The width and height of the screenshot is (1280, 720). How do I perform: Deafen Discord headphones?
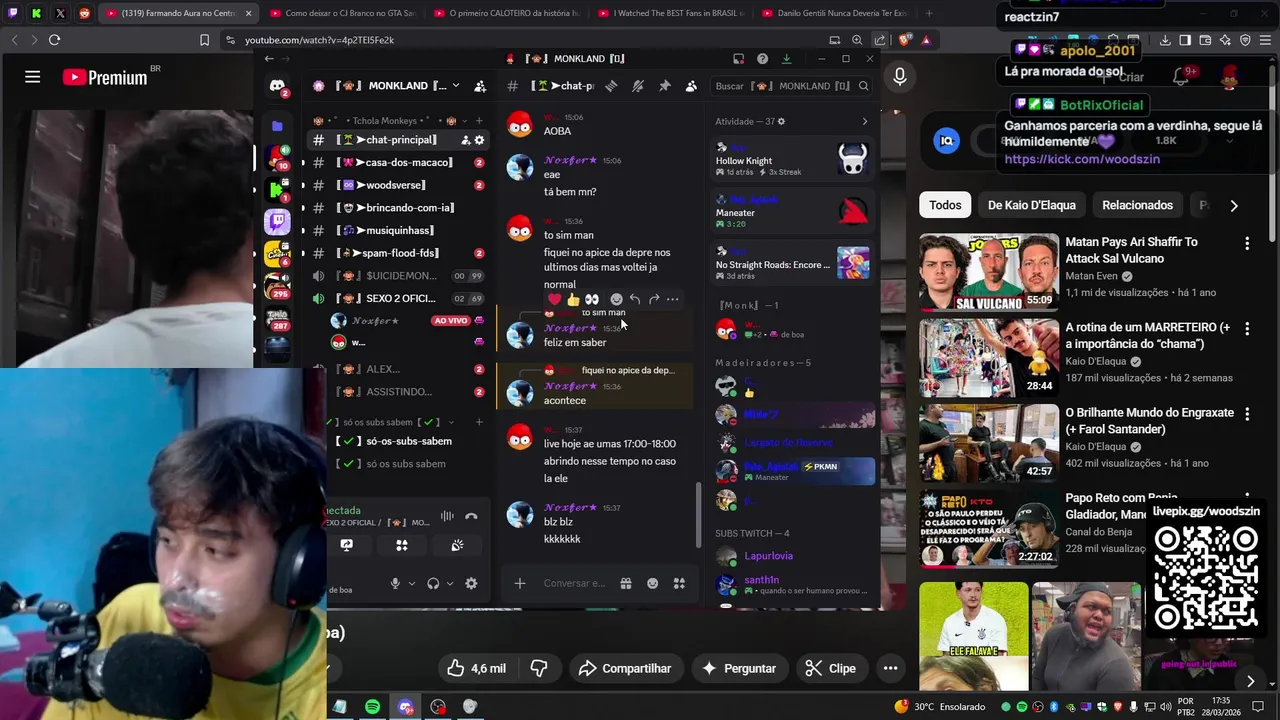click(x=433, y=584)
